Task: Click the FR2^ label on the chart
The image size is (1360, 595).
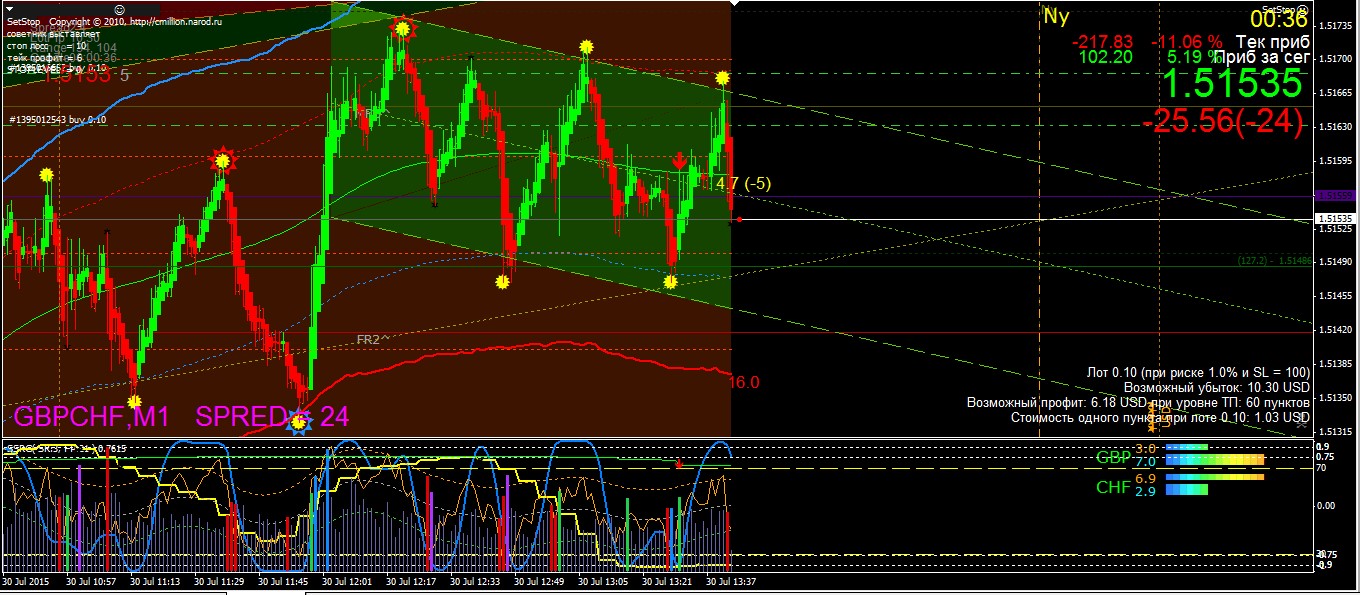Action: pyautogui.click(x=373, y=340)
